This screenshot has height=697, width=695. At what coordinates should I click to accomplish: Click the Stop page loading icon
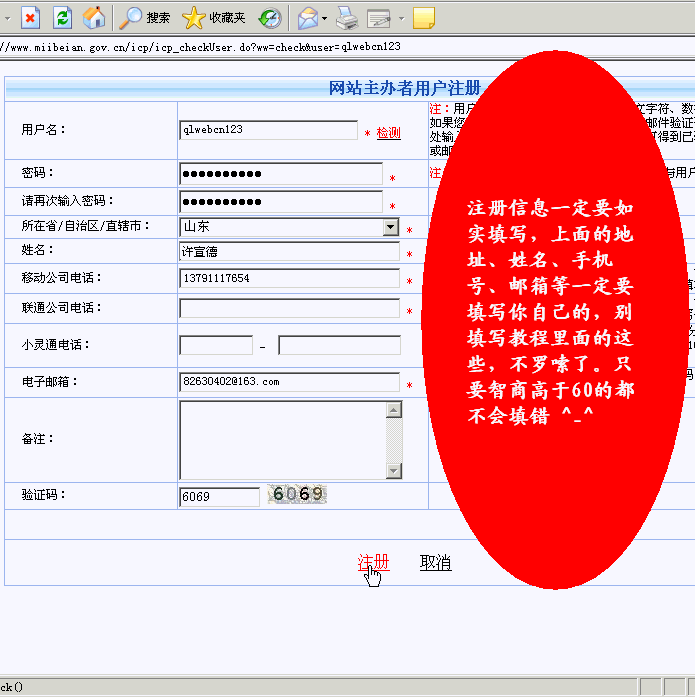pyautogui.click(x=31, y=17)
